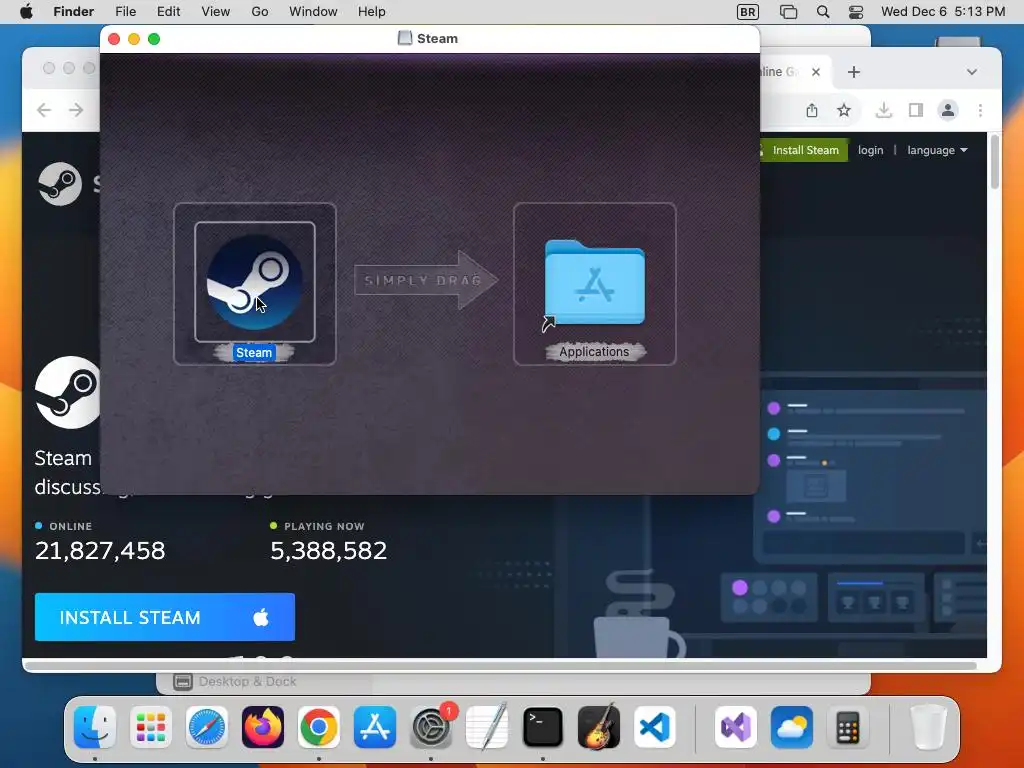Open Google Chrome from the Dock
This screenshot has height=768, width=1024.
pos(319,727)
